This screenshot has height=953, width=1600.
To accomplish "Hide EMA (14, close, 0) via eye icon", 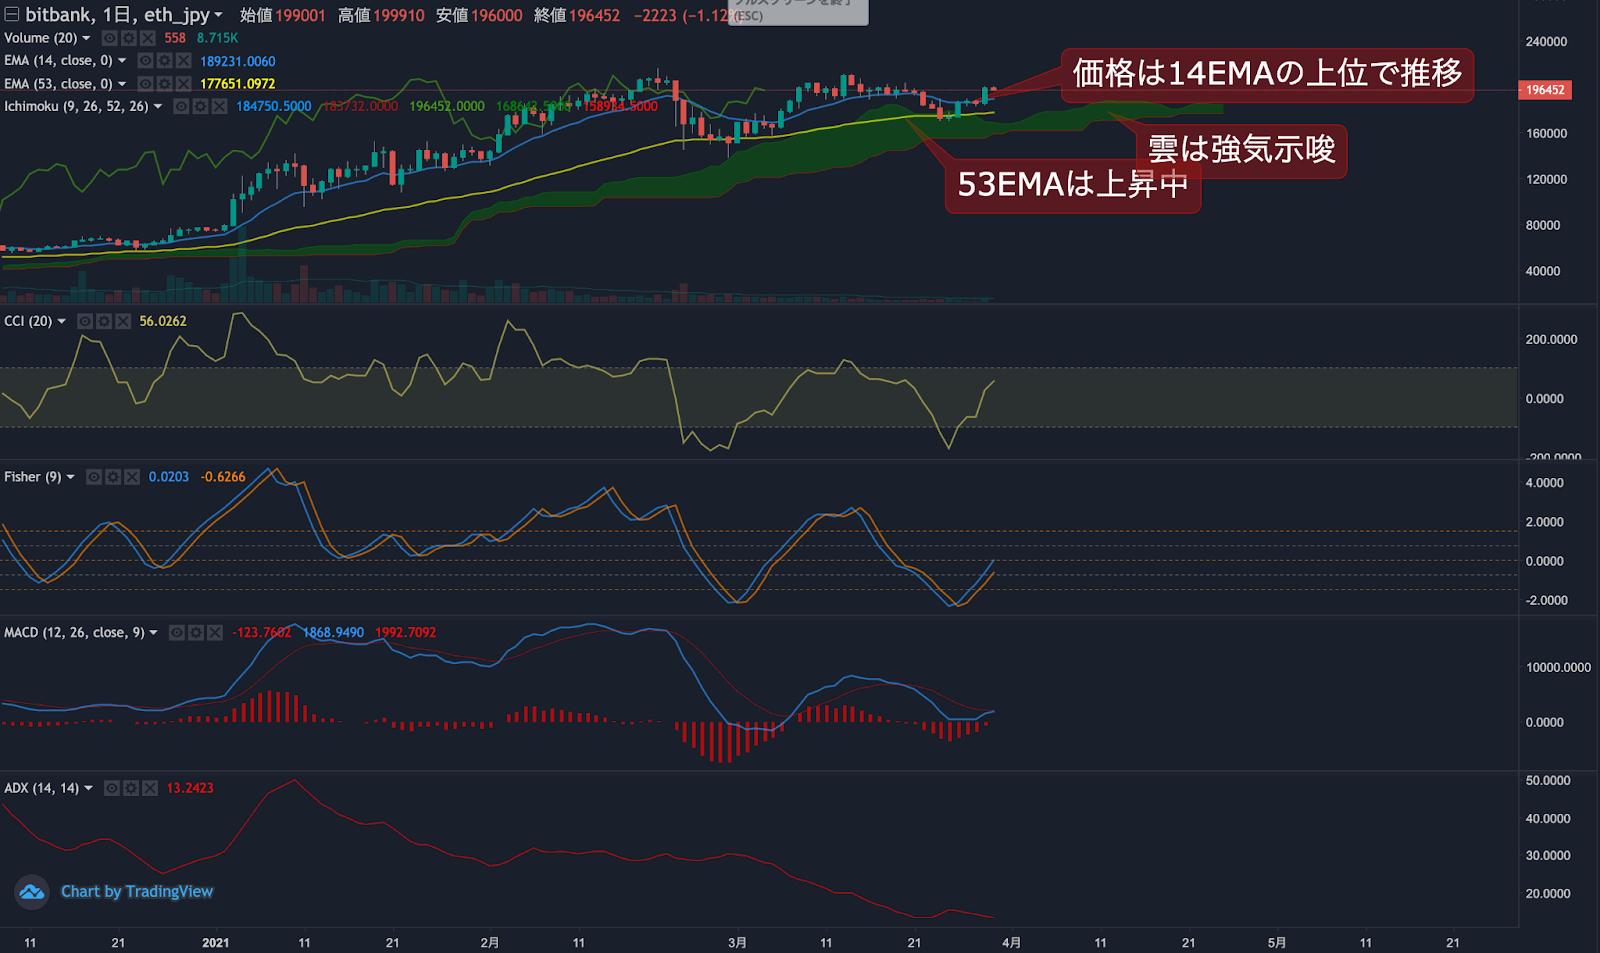I will pos(145,61).
